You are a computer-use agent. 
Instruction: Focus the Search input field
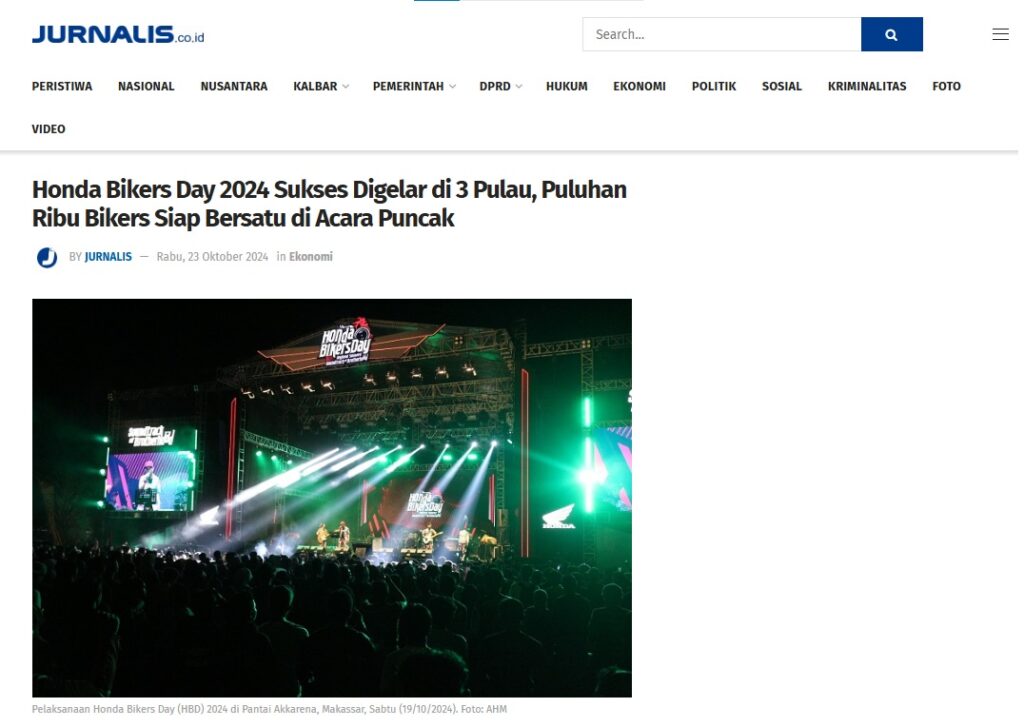722,35
